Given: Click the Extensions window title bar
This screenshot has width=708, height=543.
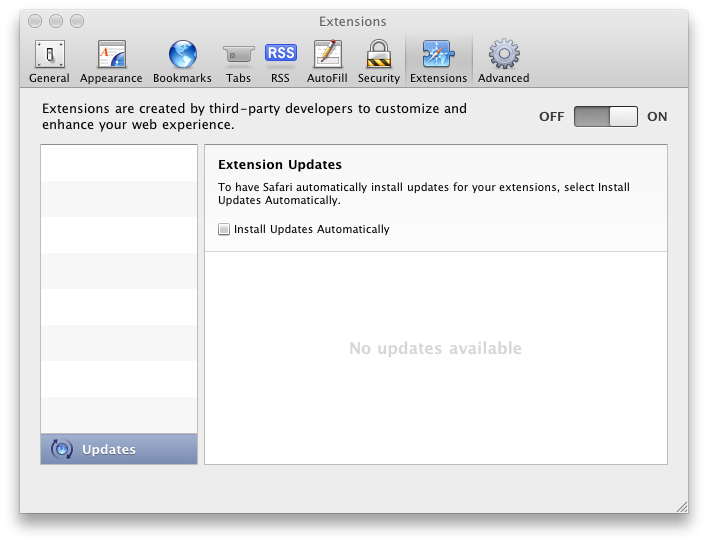Looking at the screenshot, I should tap(353, 21).
